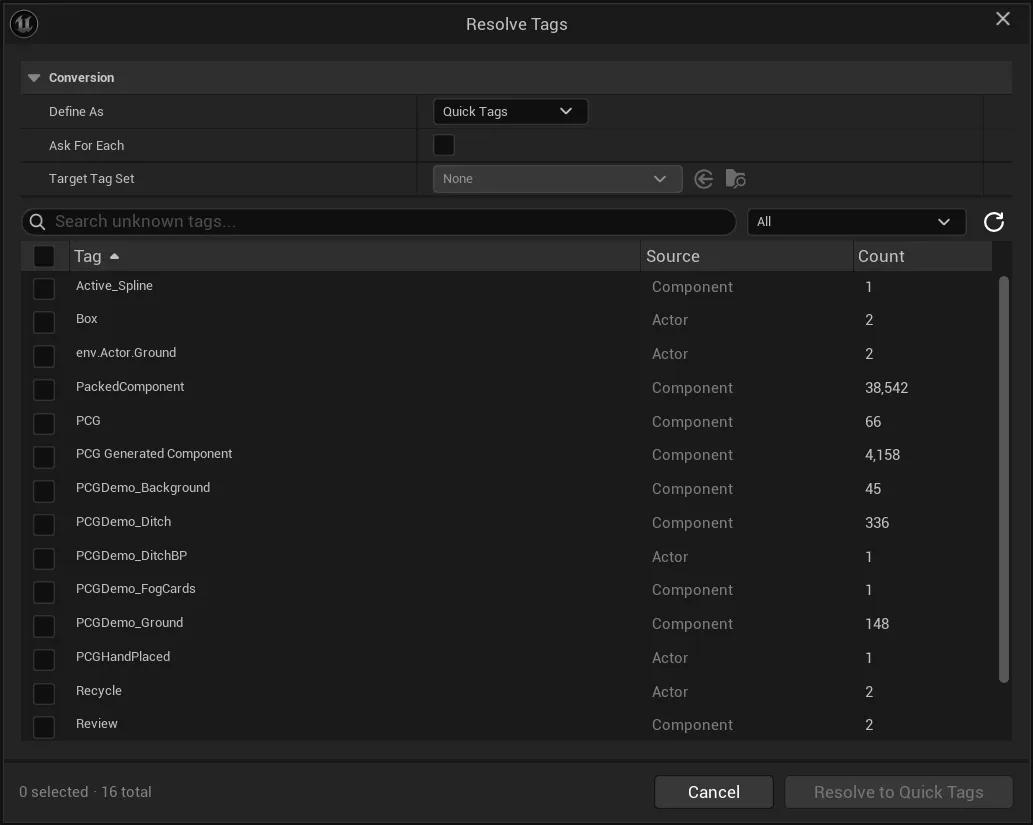Check the Review tag checkbox
This screenshot has width=1033, height=825.
click(x=44, y=727)
